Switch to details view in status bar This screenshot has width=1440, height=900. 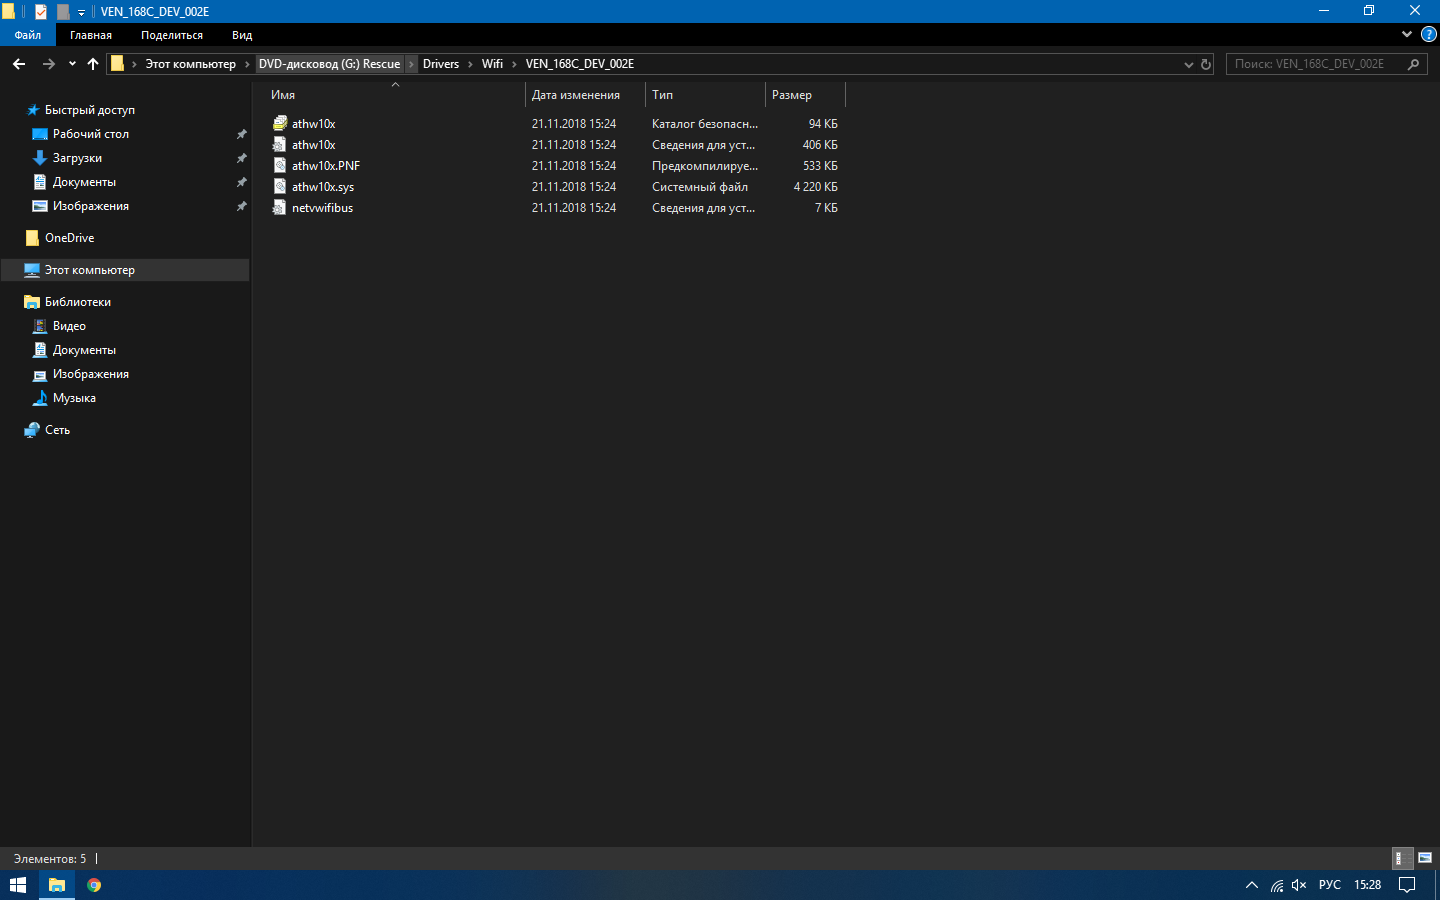pyautogui.click(x=1402, y=858)
